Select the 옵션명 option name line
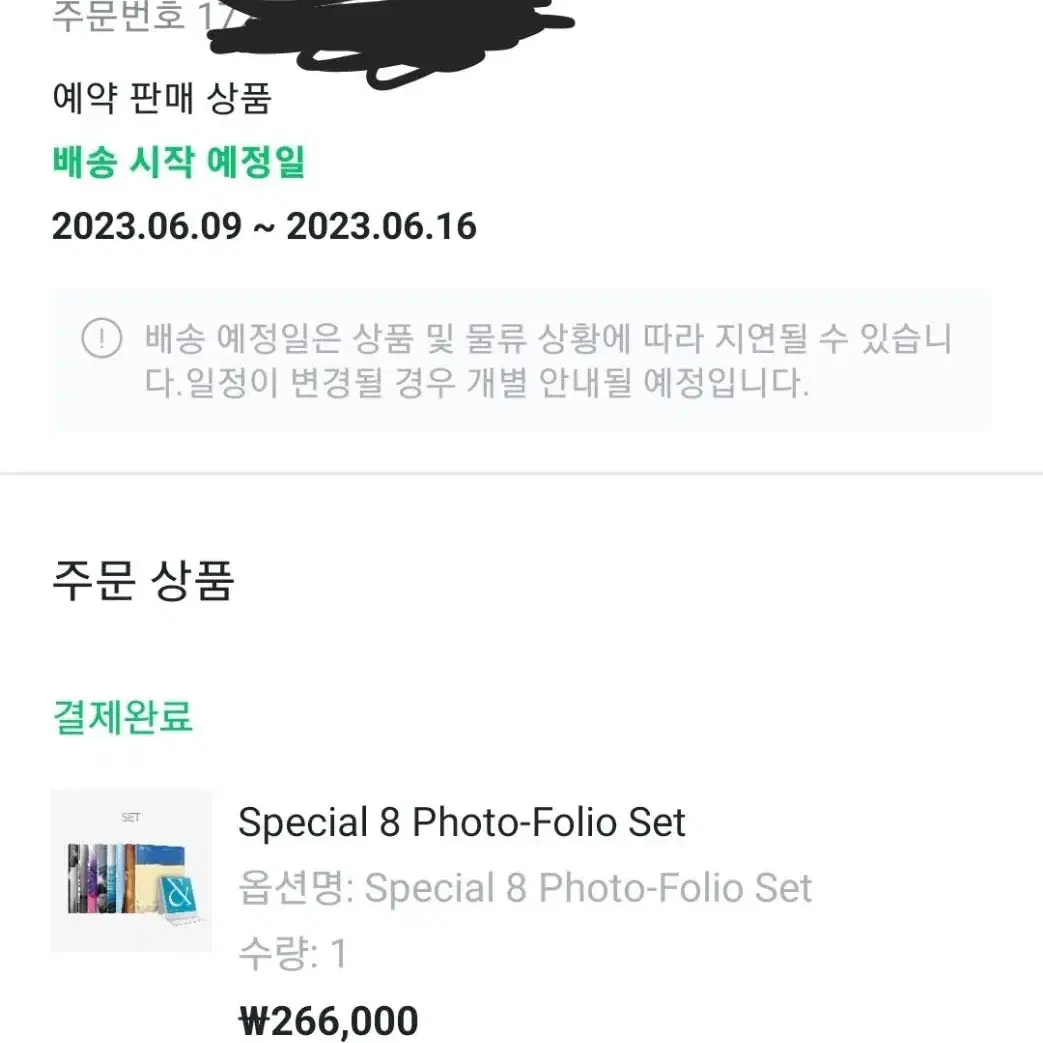1043x1043 pixels. coord(525,887)
